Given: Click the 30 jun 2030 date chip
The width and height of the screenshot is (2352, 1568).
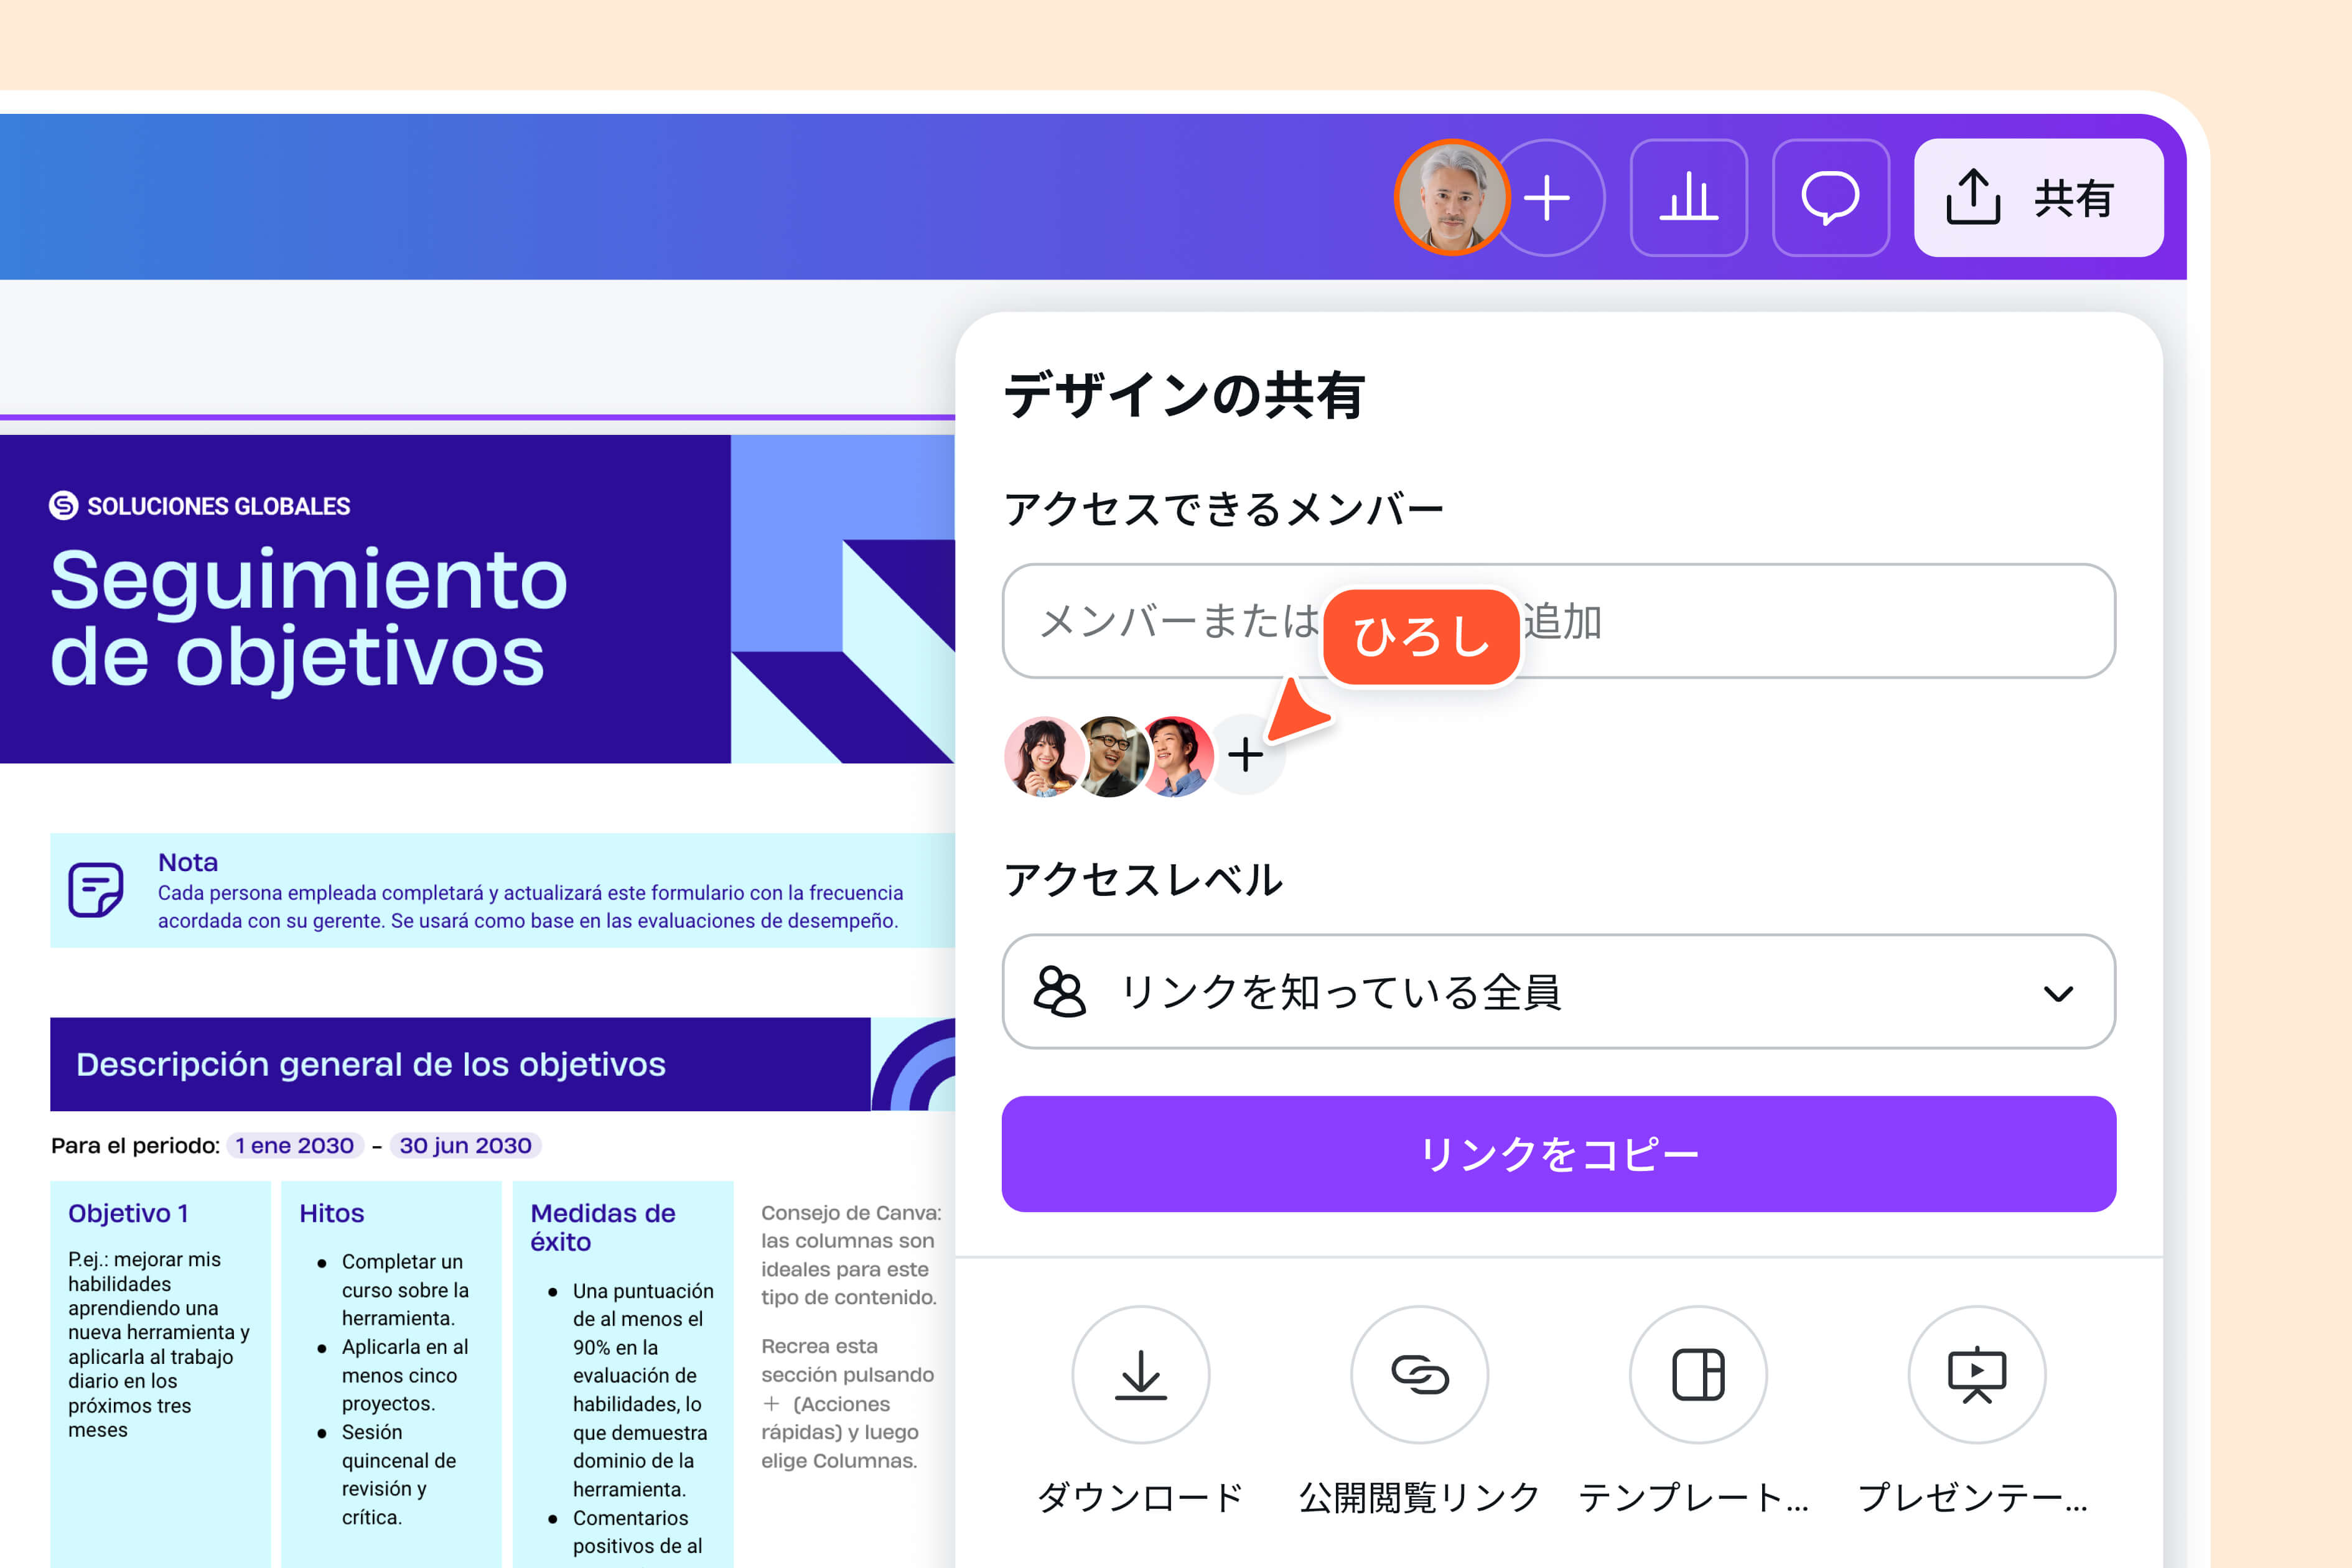Looking at the screenshot, I should (x=465, y=1146).
